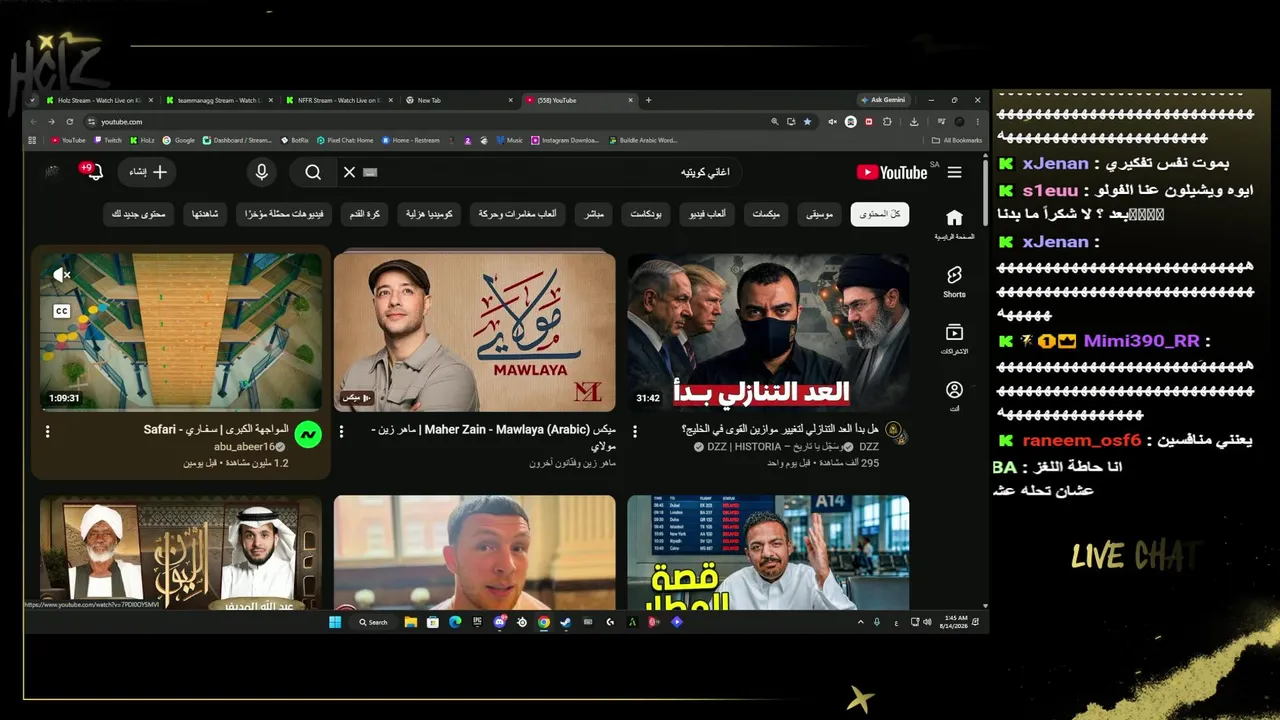Open YouTube notifications bell
This screenshot has height=720, width=1280.
click(93, 172)
